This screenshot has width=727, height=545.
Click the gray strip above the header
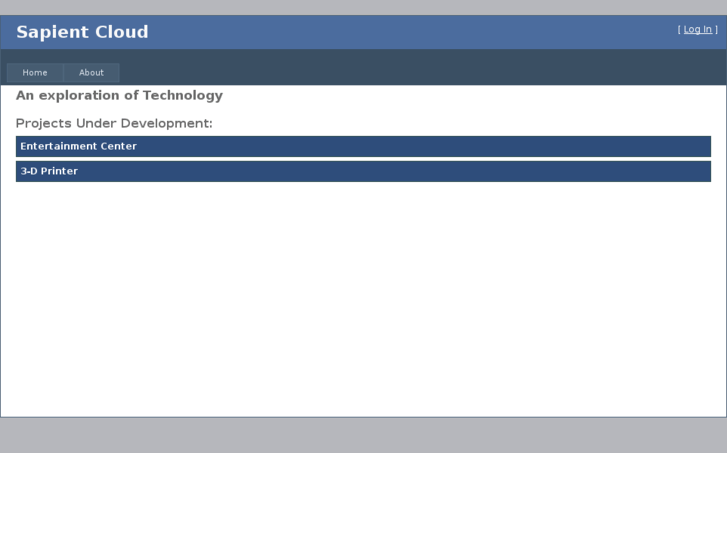[x=363, y=7]
